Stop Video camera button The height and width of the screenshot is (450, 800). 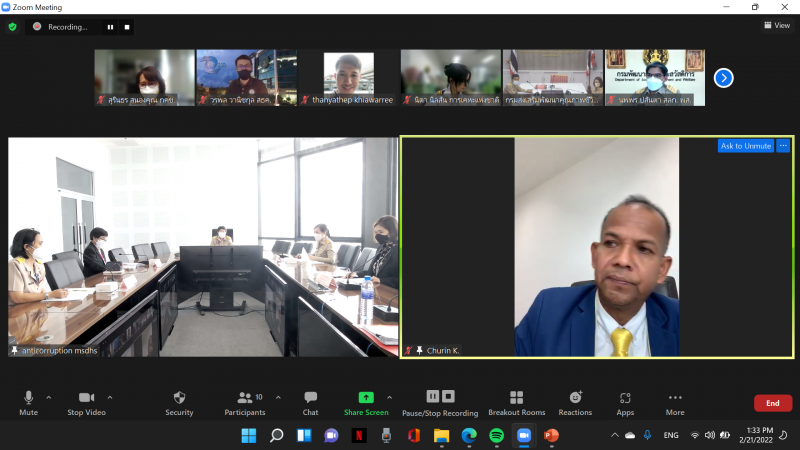click(86, 403)
